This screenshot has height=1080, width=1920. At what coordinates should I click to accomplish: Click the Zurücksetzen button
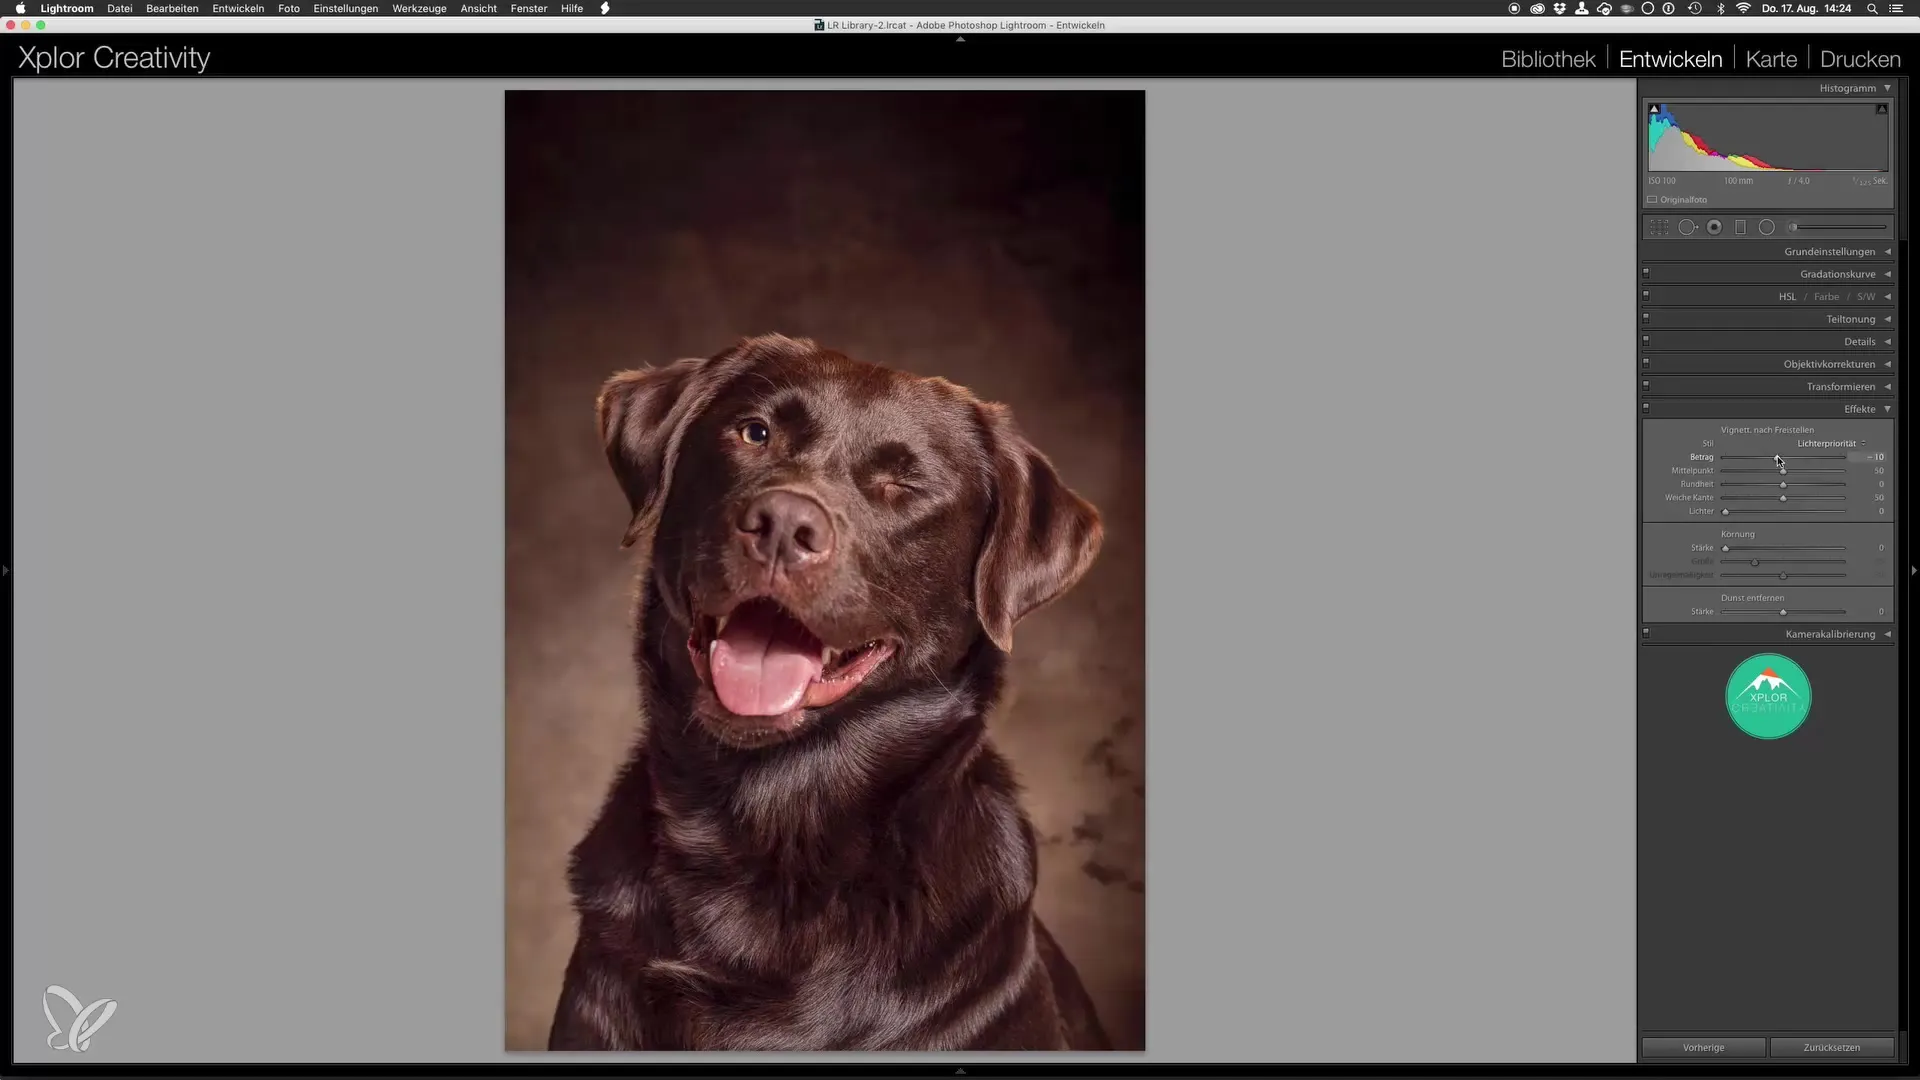coord(1831,1047)
